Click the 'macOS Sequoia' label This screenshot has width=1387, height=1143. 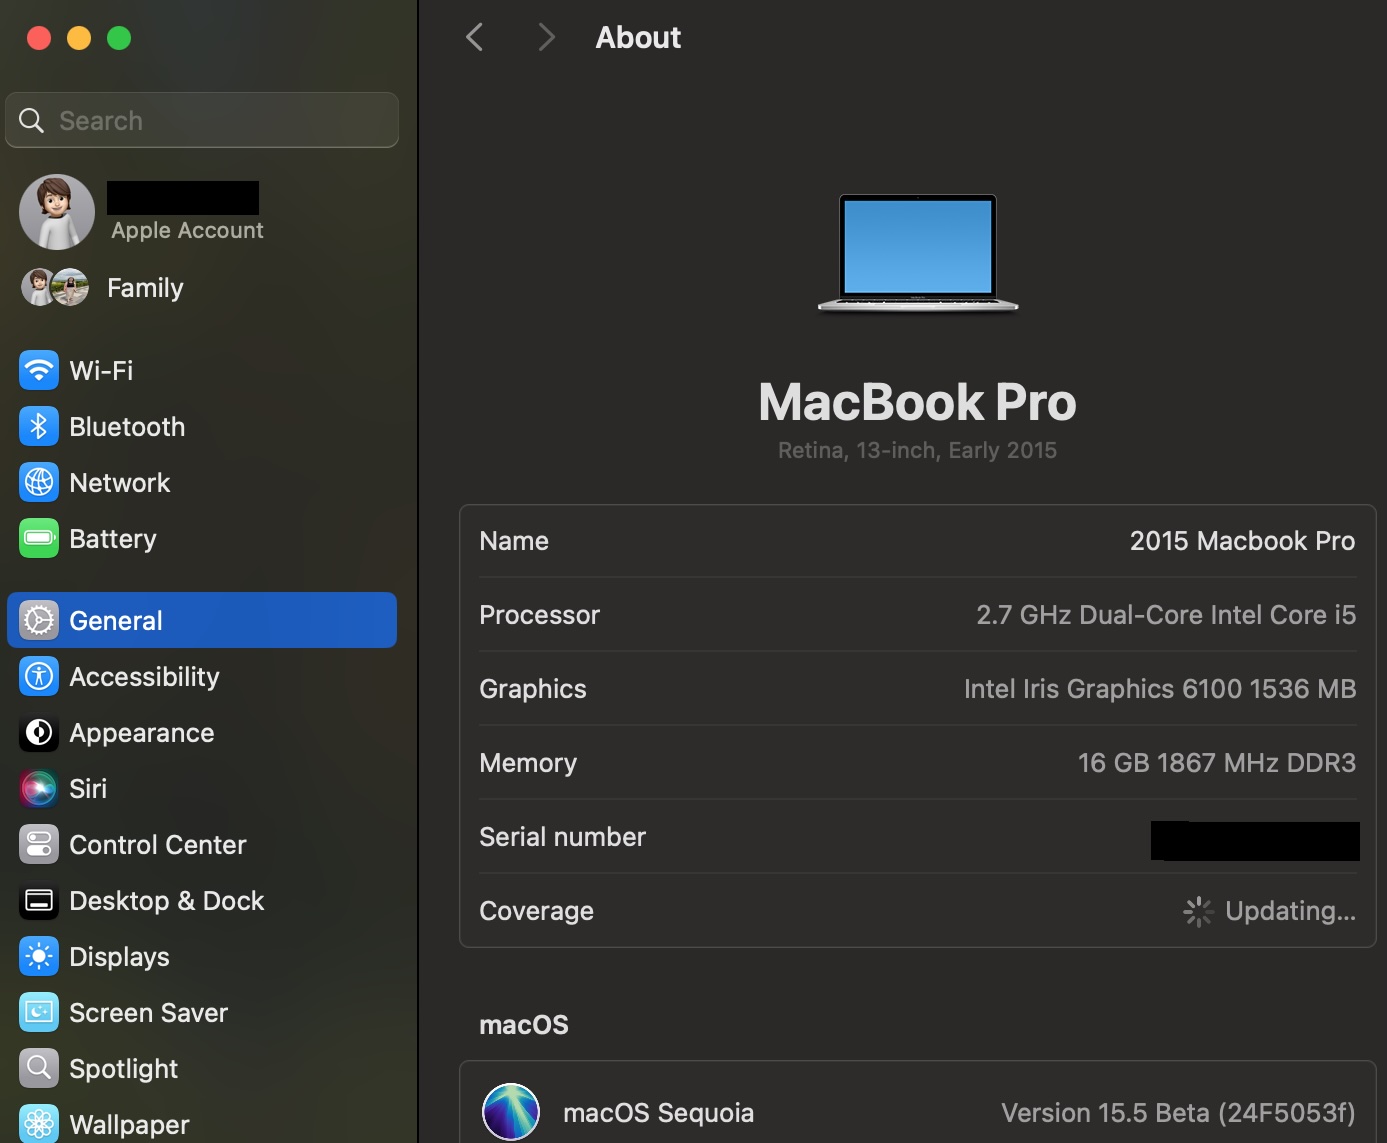click(658, 1112)
